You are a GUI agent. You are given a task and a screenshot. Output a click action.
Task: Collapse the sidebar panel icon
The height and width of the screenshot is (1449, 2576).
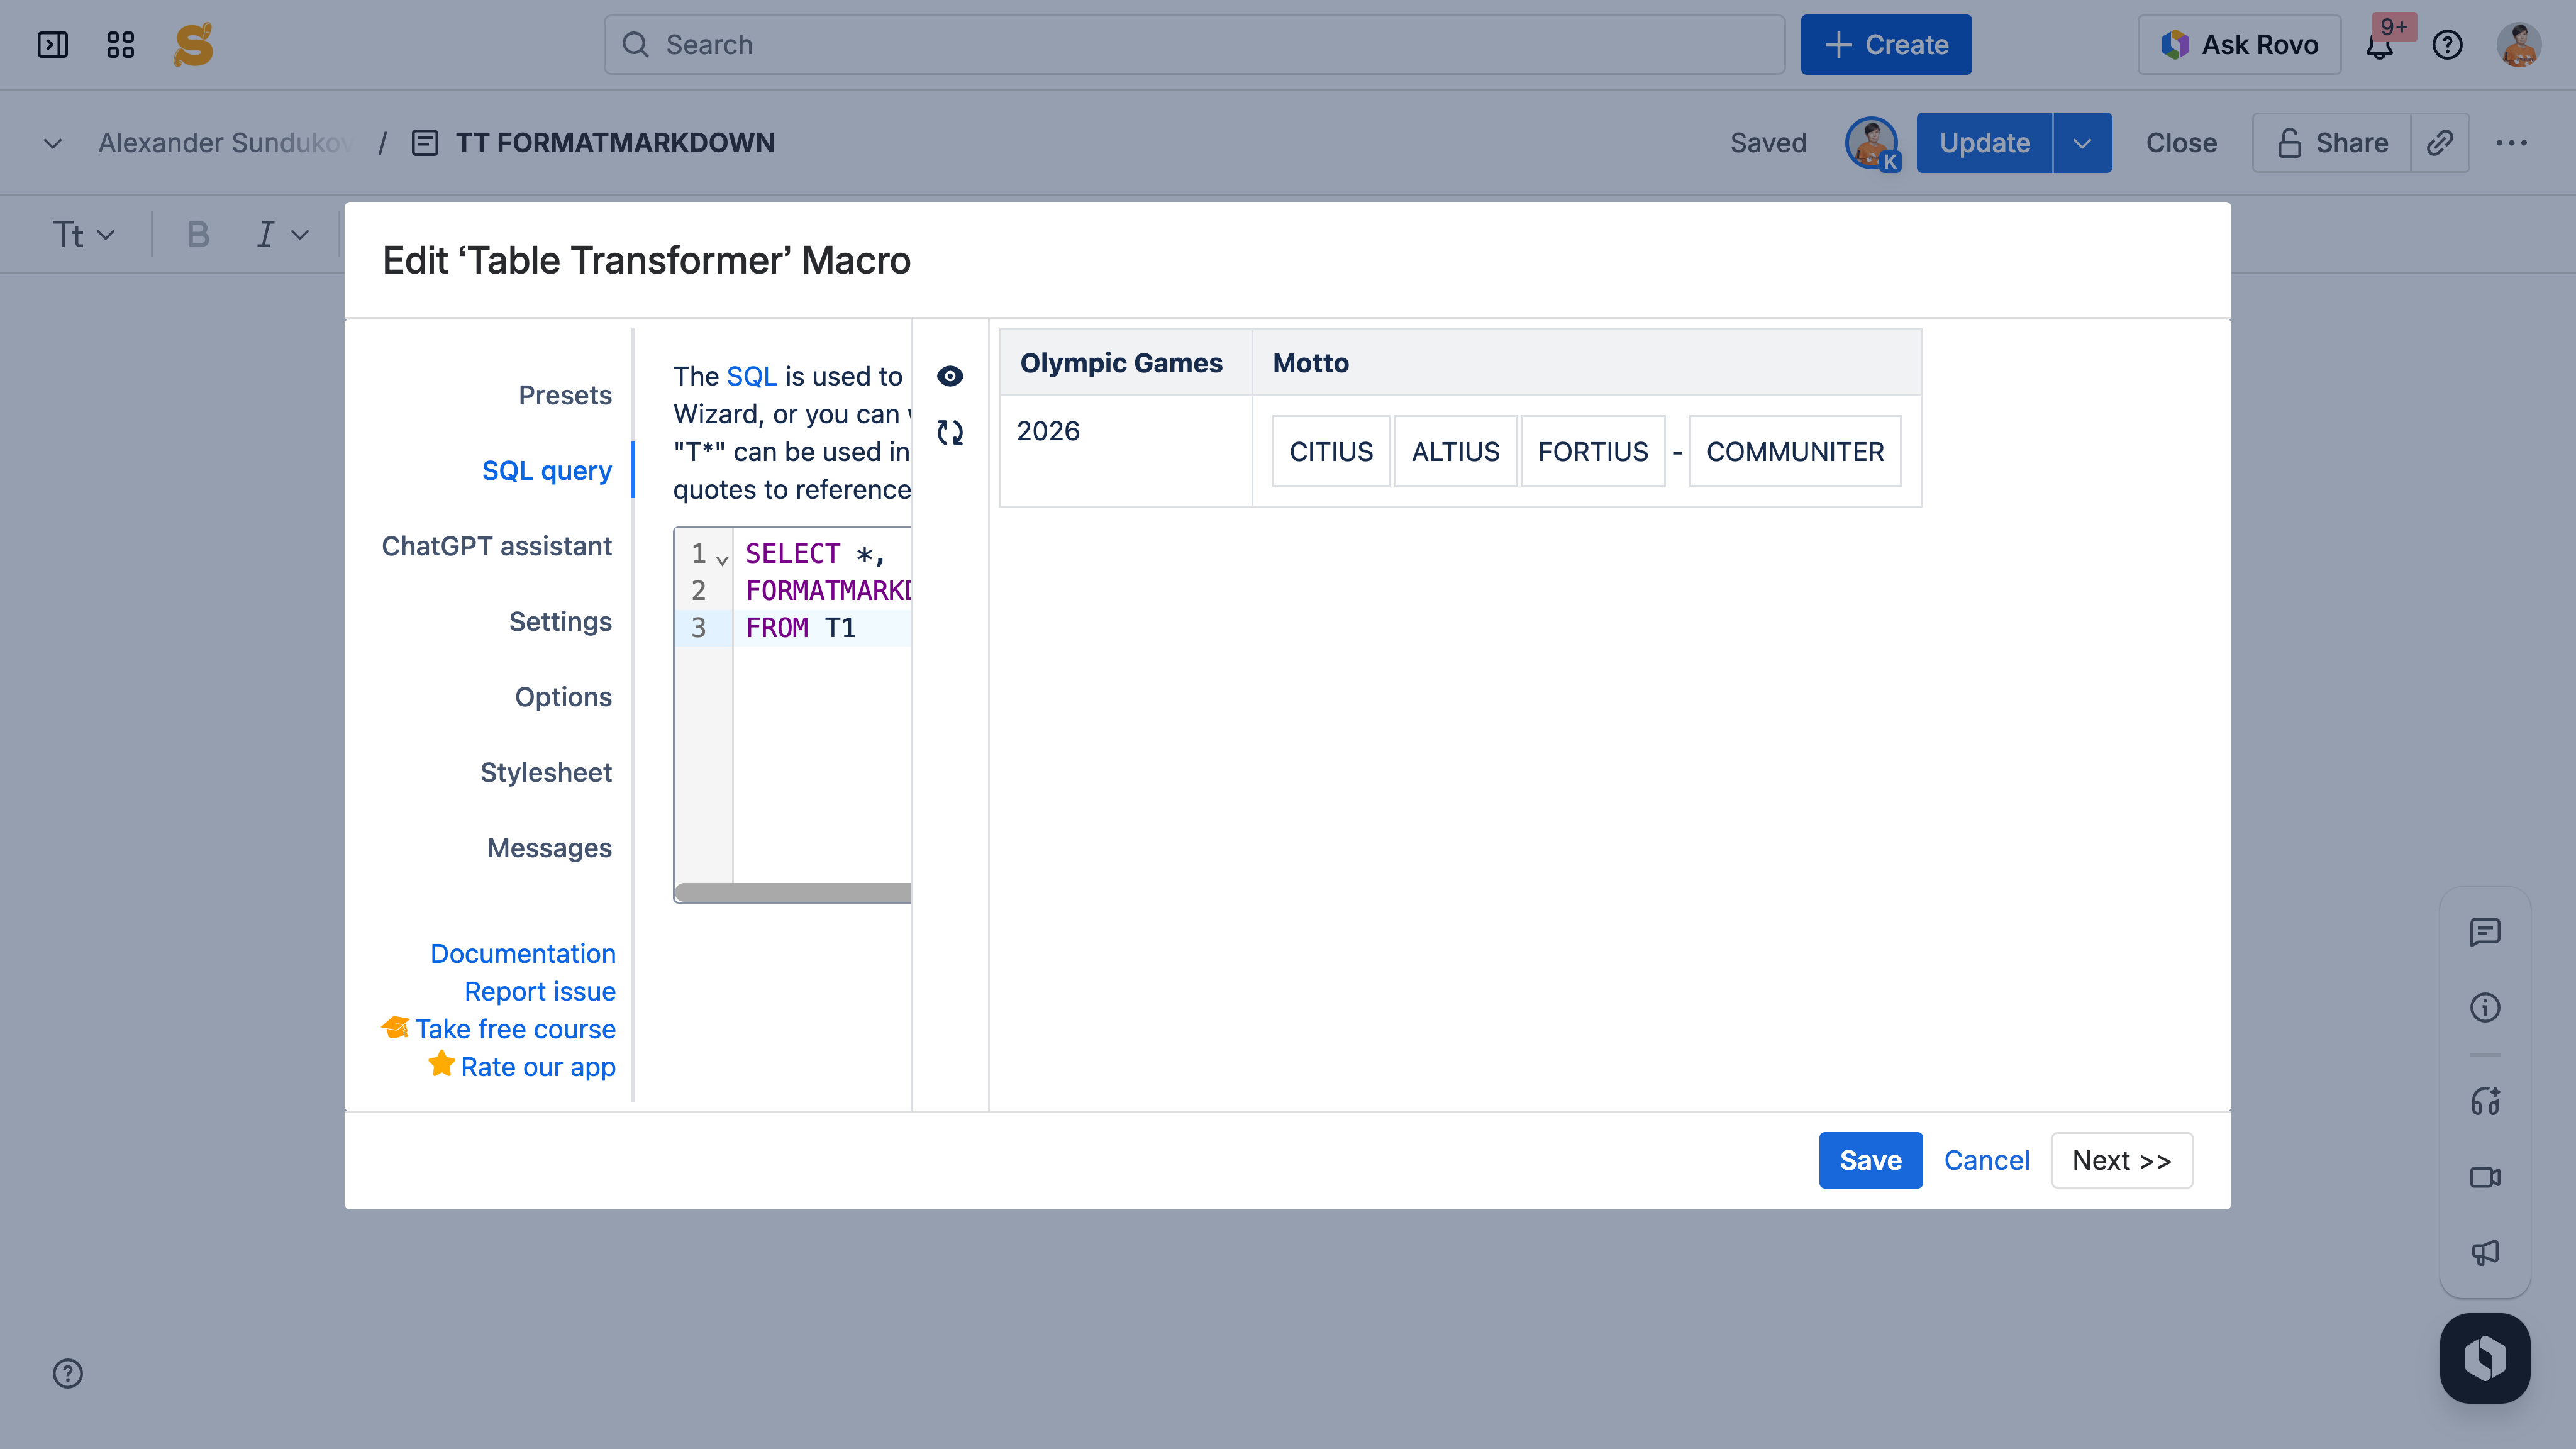(x=52, y=45)
